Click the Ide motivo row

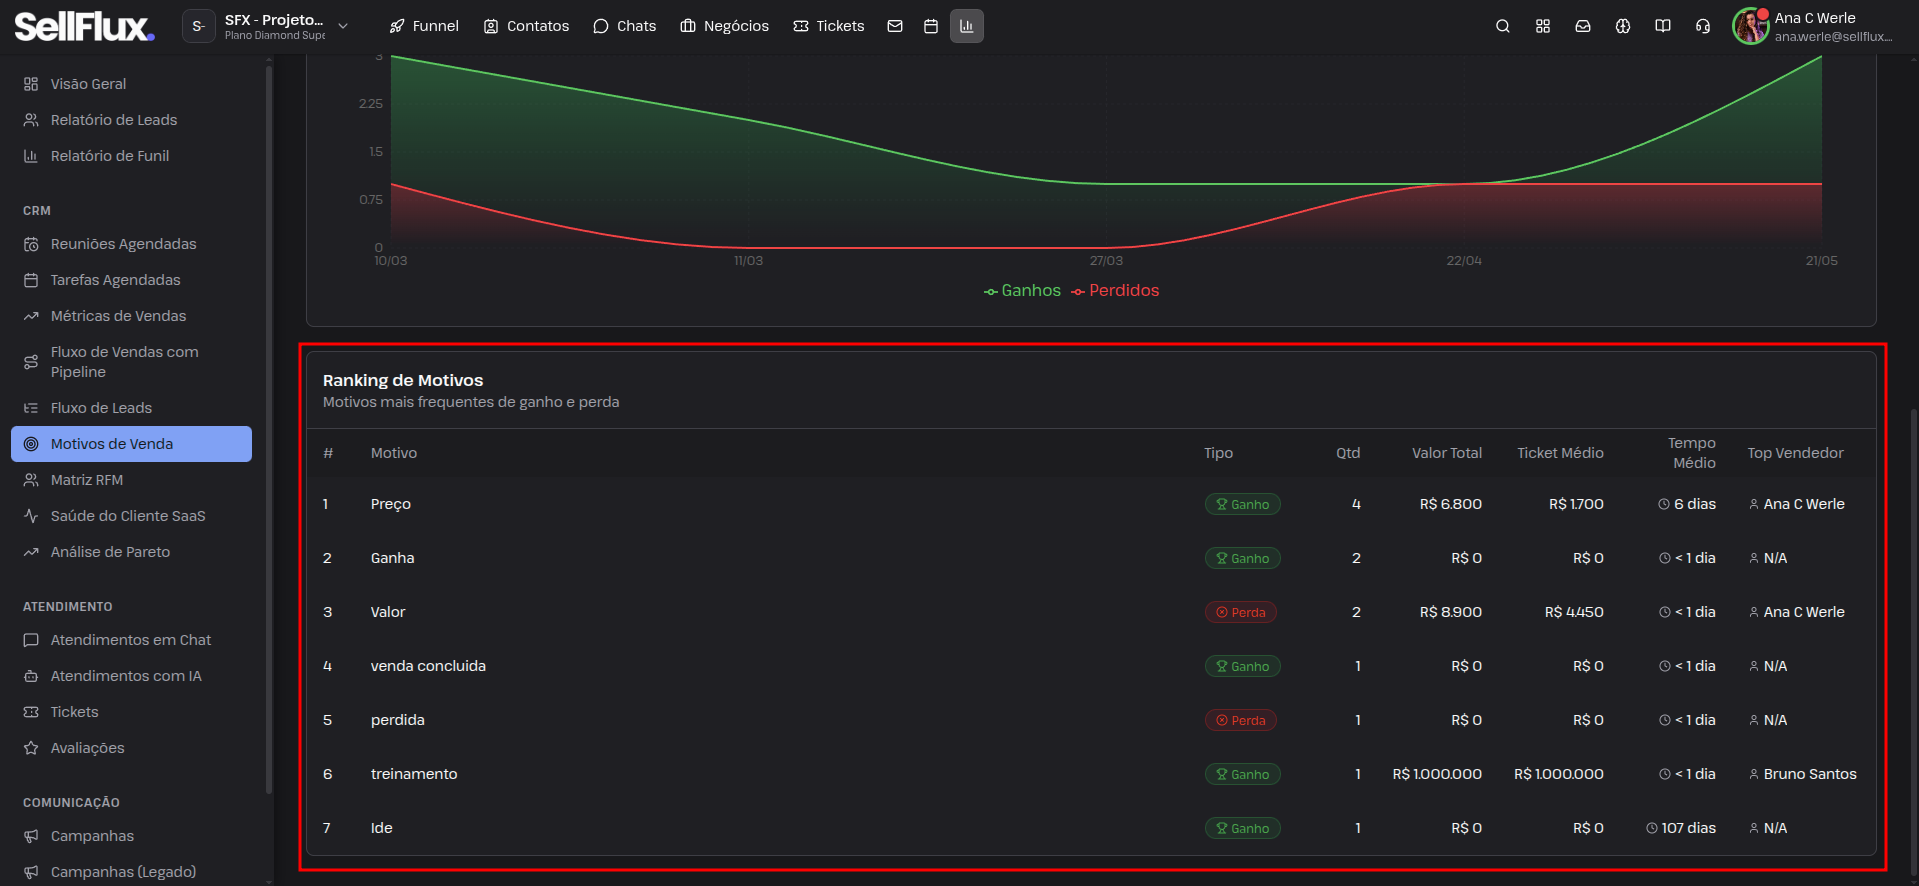1091,828
